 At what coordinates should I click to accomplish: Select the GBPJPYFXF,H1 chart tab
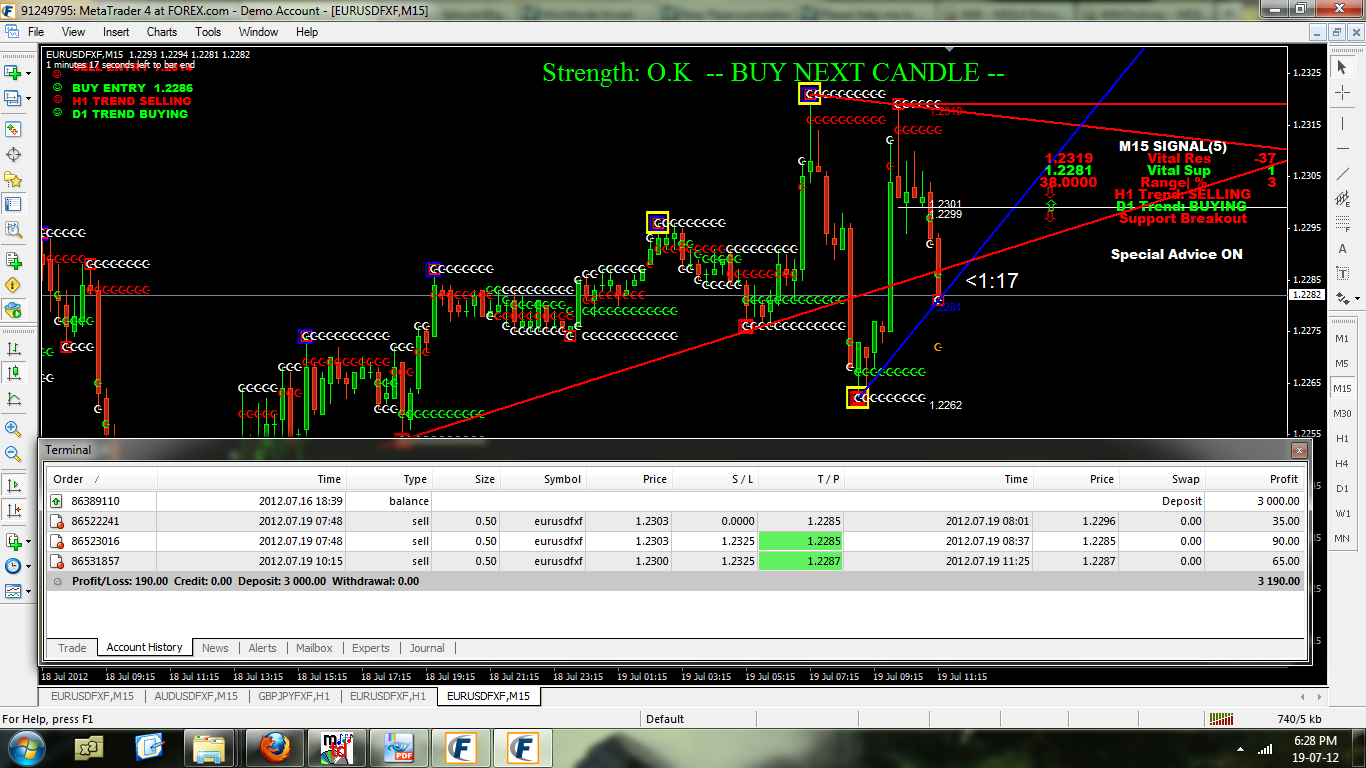tap(292, 696)
